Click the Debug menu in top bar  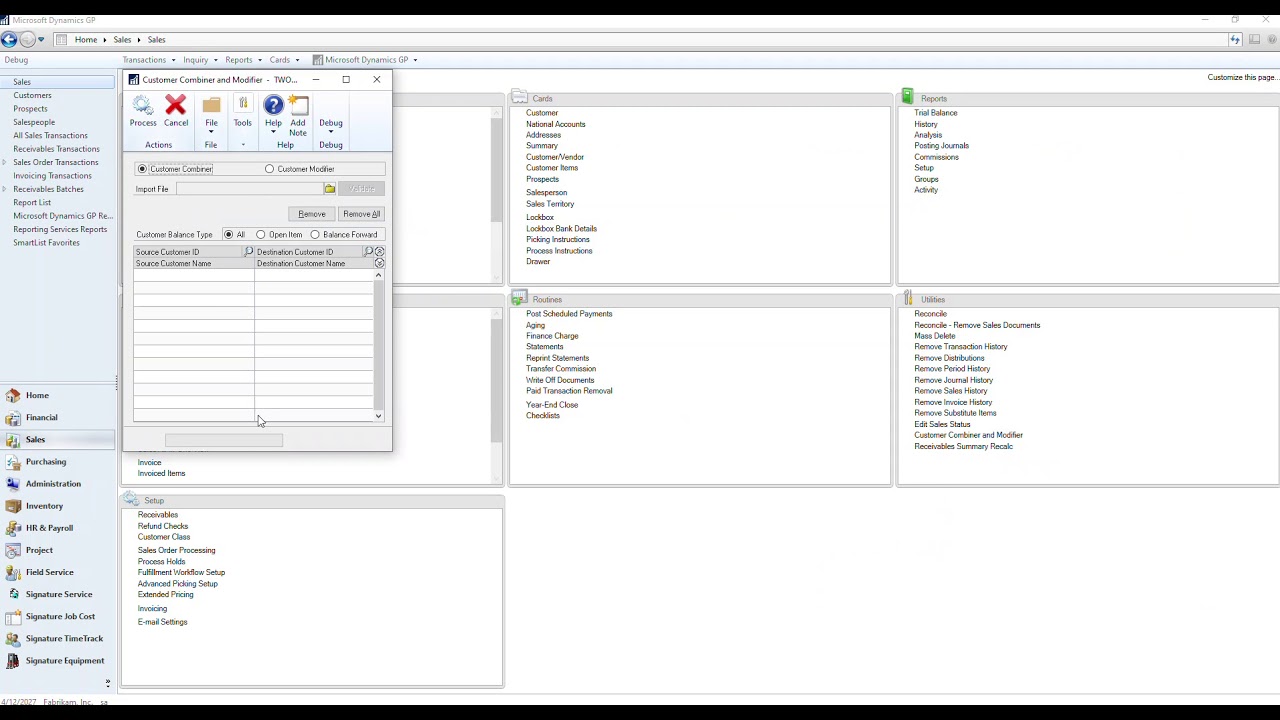(x=16, y=60)
